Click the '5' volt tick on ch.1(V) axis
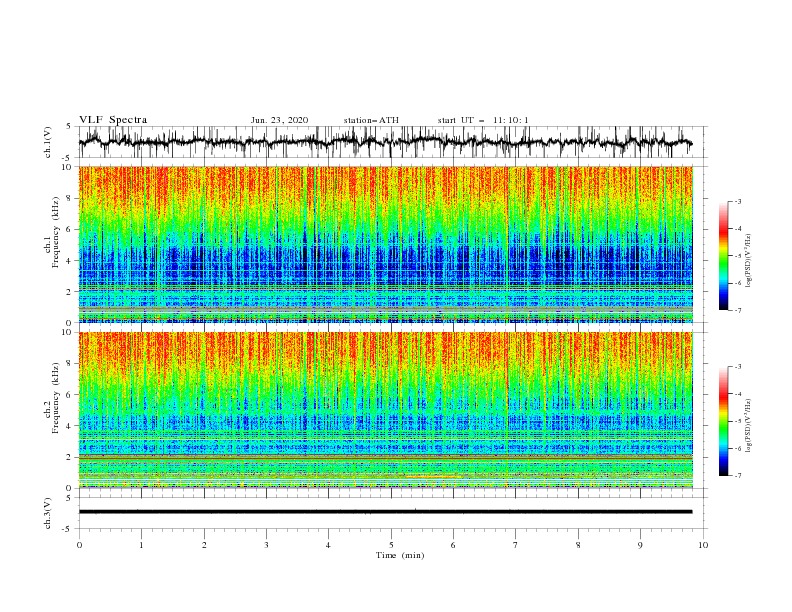This screenshot has width=792, height=612. pos(69,127)
